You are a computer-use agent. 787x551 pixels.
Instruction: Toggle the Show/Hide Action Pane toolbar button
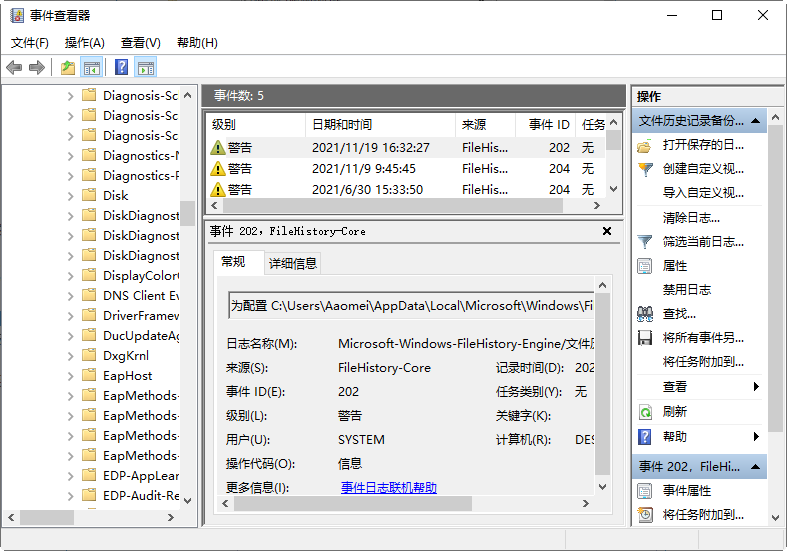point(146,68)
